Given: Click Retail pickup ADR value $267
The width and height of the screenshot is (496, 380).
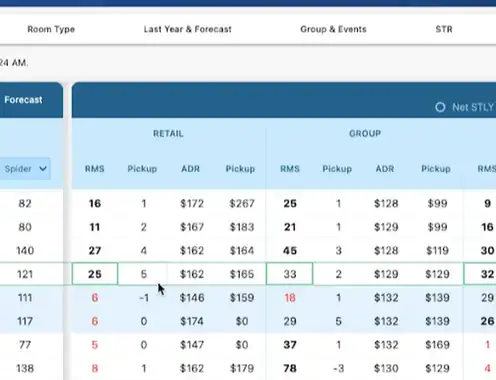Looking at the screenshot, I should pos(242,203).
